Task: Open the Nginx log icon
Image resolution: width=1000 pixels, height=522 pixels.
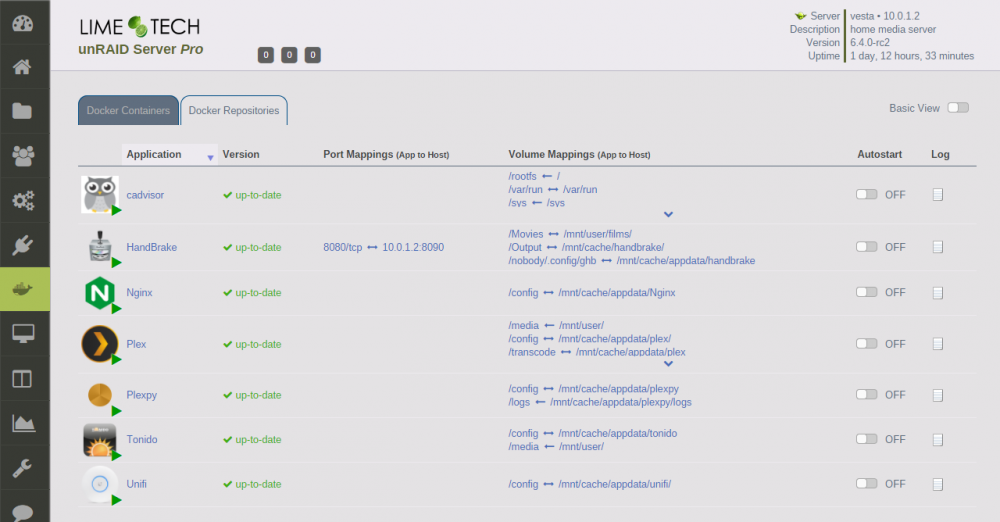Action: coord(938,293)
